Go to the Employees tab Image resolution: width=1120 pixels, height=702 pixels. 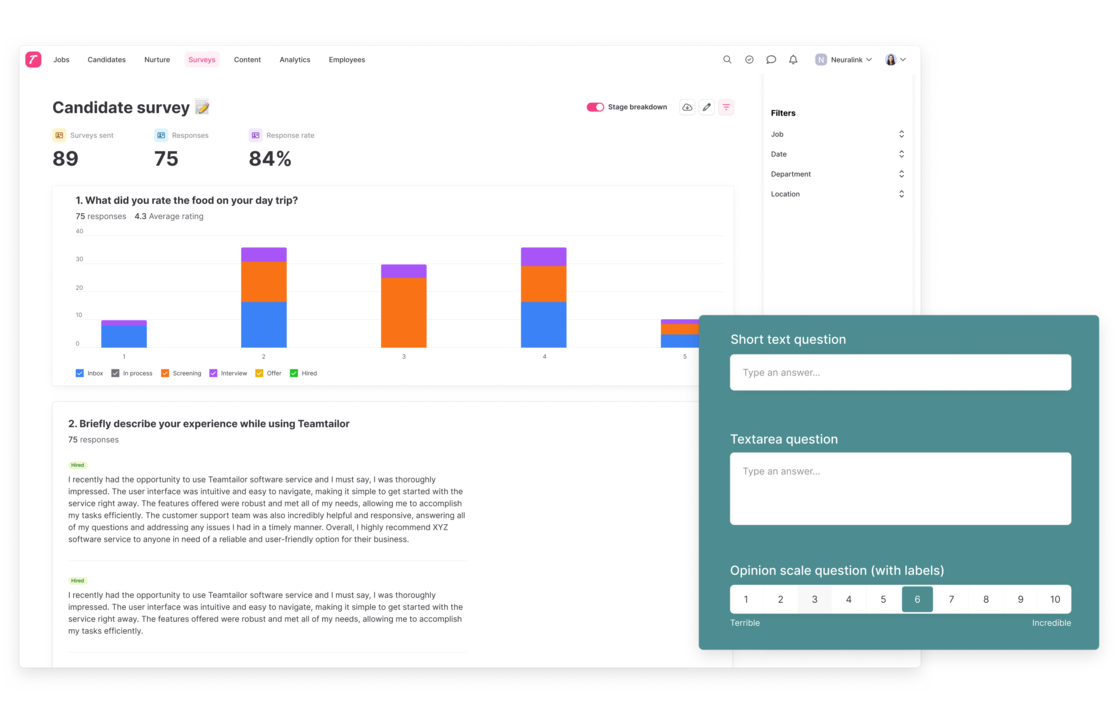click(x=346, y=59)
